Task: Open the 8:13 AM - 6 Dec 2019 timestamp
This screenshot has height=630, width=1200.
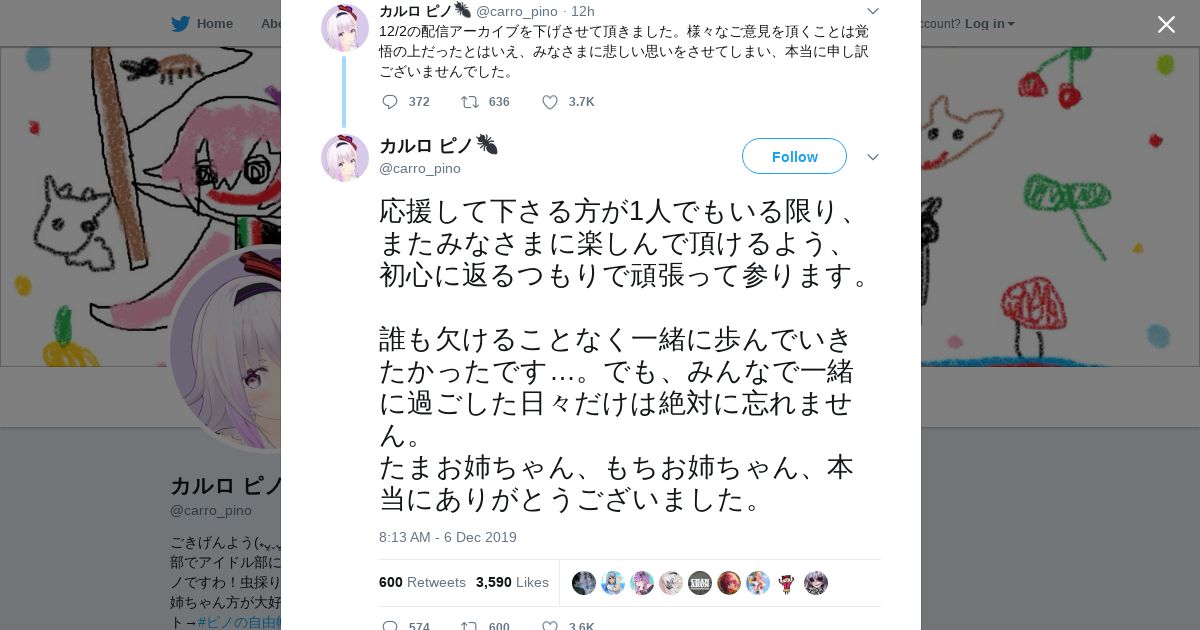Action: click(x=448, y=537)
